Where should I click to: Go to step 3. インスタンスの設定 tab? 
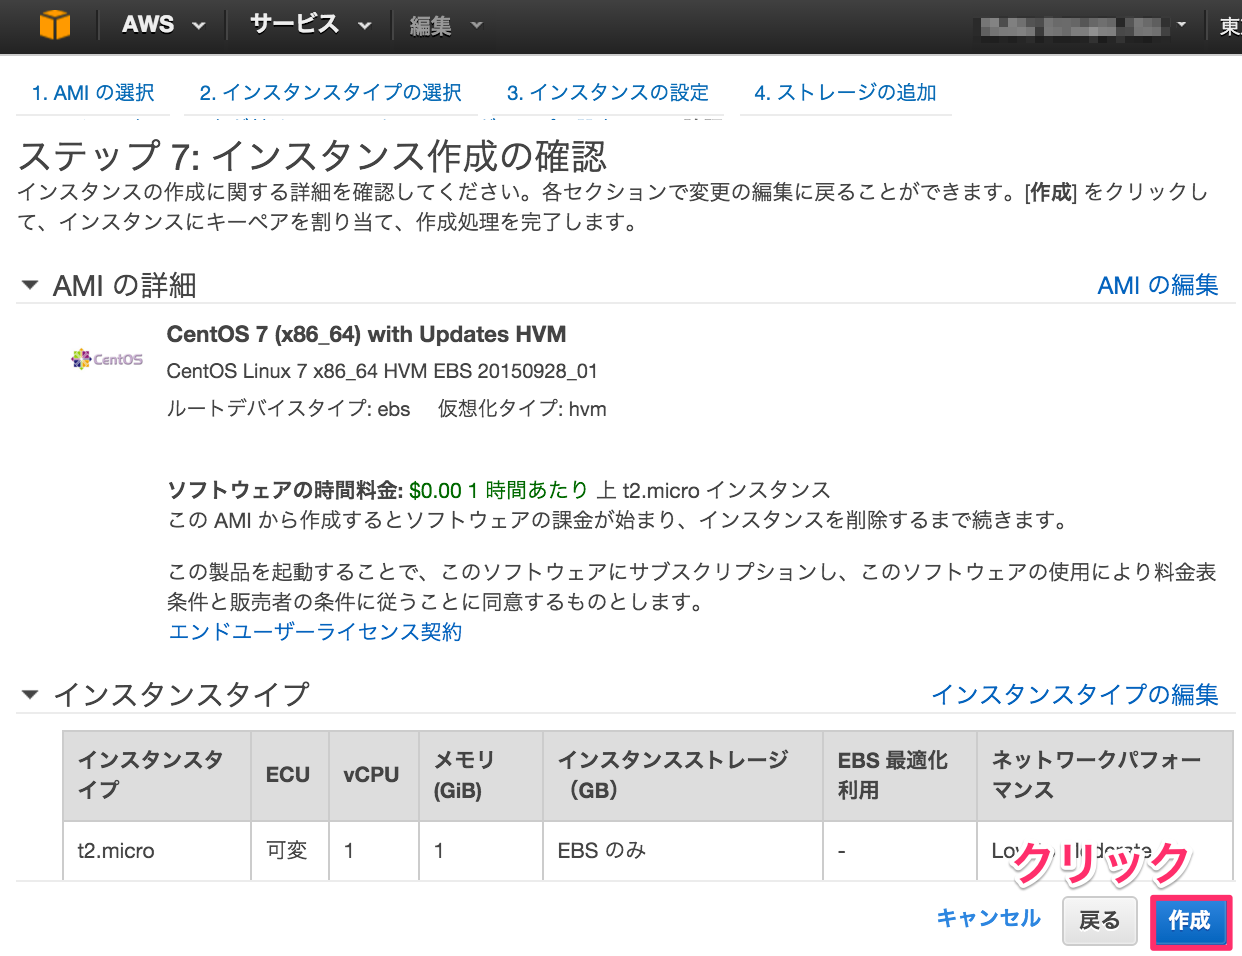tap(608, 93)
